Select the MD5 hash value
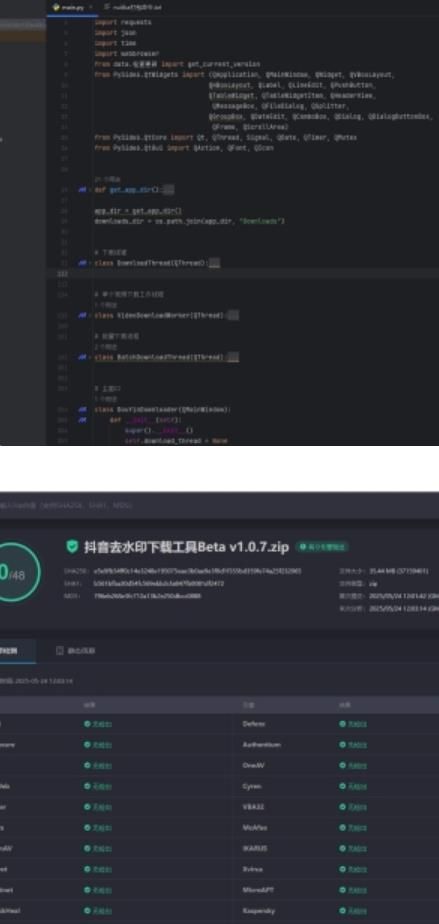 pyautogui.click(x=147, y=596)
